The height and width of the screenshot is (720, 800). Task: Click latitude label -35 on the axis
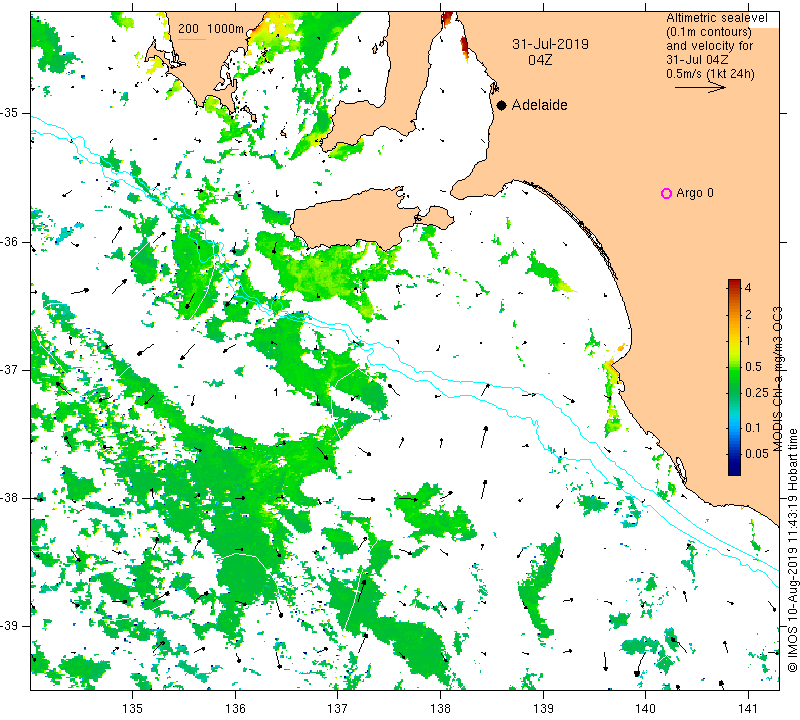pos(9,113)
